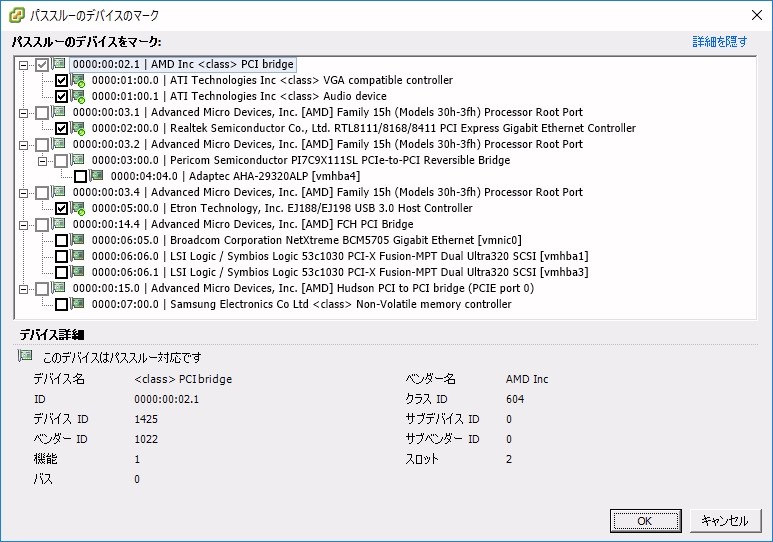Click the class ID value 604
Viewport: 773px width, 542px height.
(x=515, y=399)
